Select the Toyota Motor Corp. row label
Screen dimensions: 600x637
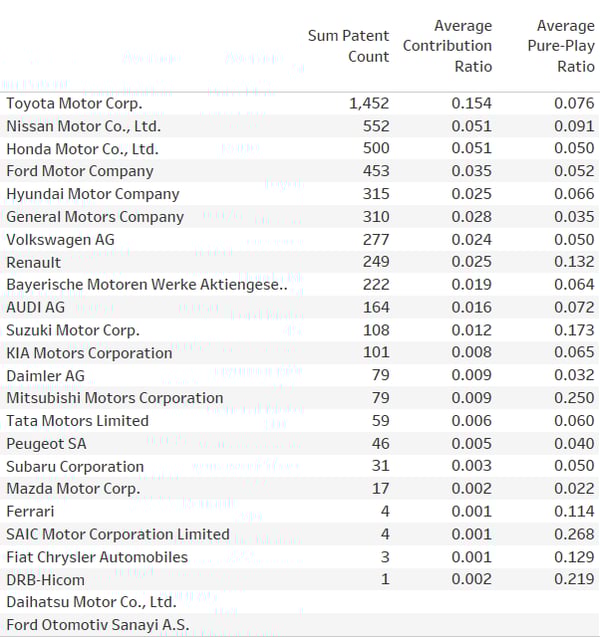coord(74,103)
